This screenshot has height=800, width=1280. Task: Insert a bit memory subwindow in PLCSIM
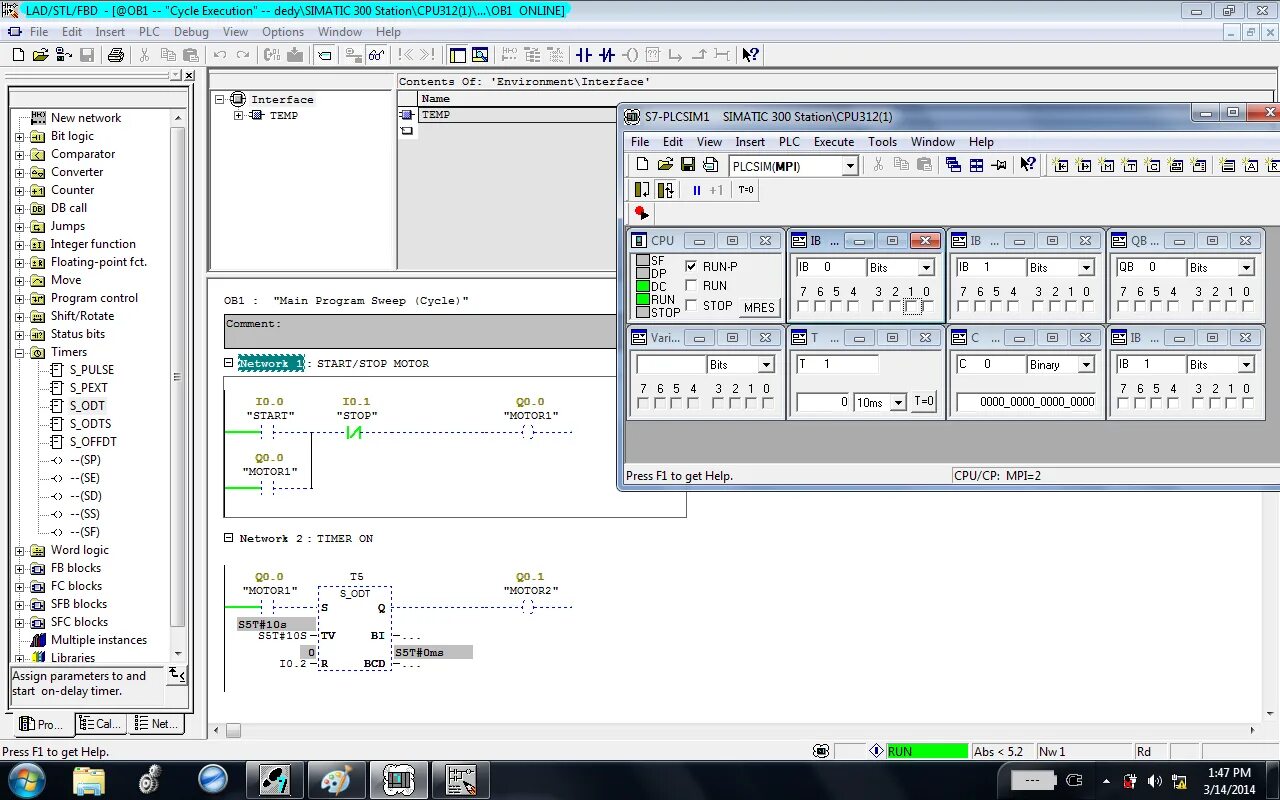coord(1106,165)
